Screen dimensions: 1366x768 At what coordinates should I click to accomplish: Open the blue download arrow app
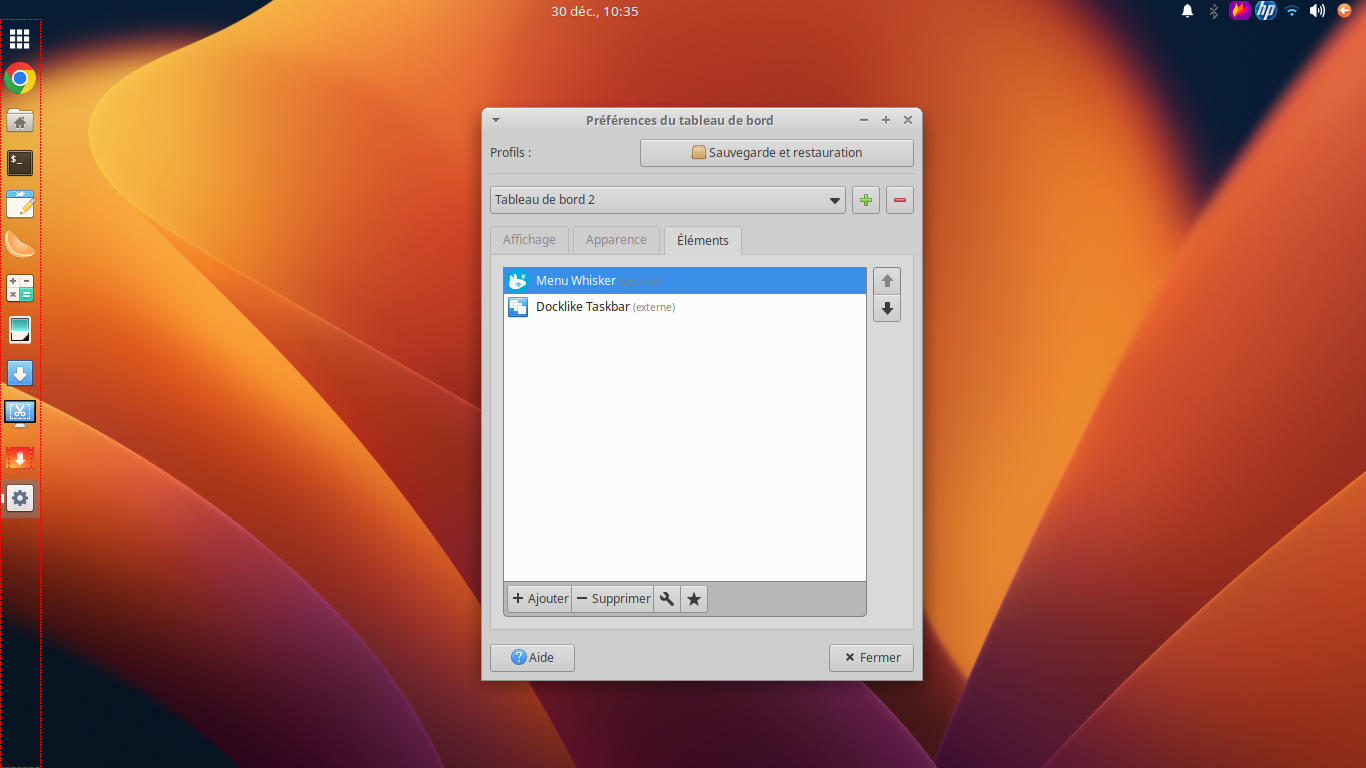[20, 373]
